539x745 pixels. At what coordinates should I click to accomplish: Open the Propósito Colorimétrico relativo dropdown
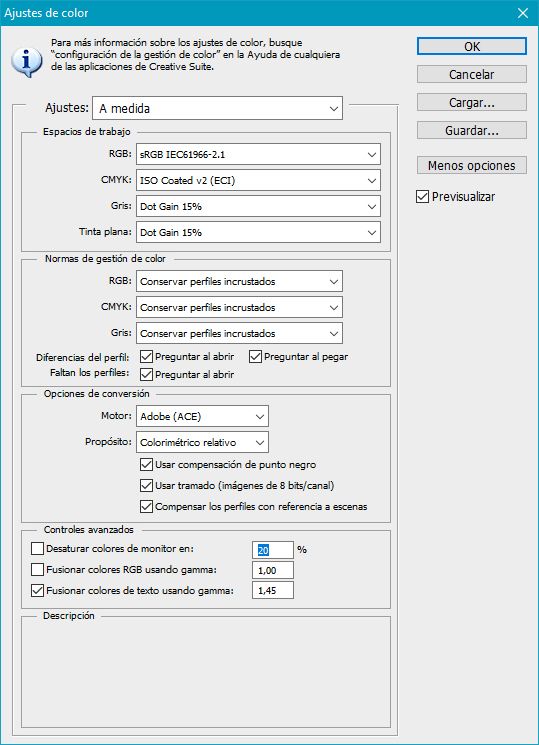(x=202, y=442)
